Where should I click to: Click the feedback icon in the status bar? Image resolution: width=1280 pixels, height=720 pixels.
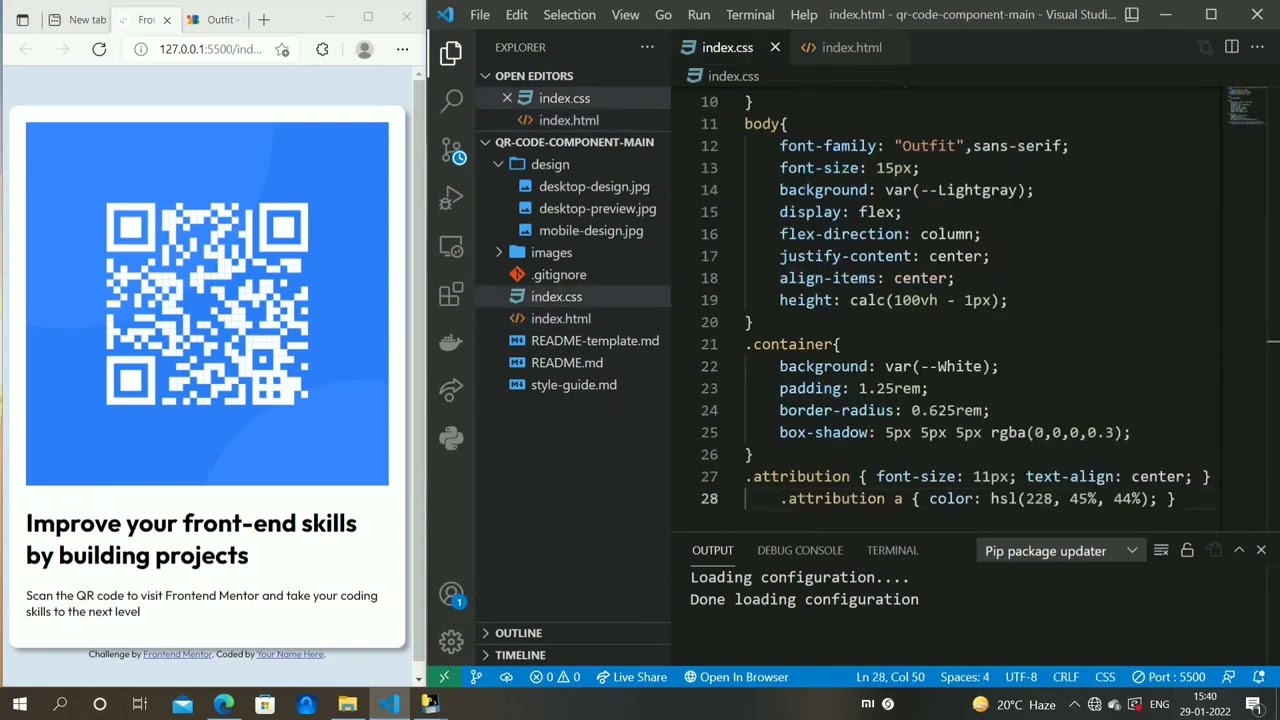pos(1229,677)
